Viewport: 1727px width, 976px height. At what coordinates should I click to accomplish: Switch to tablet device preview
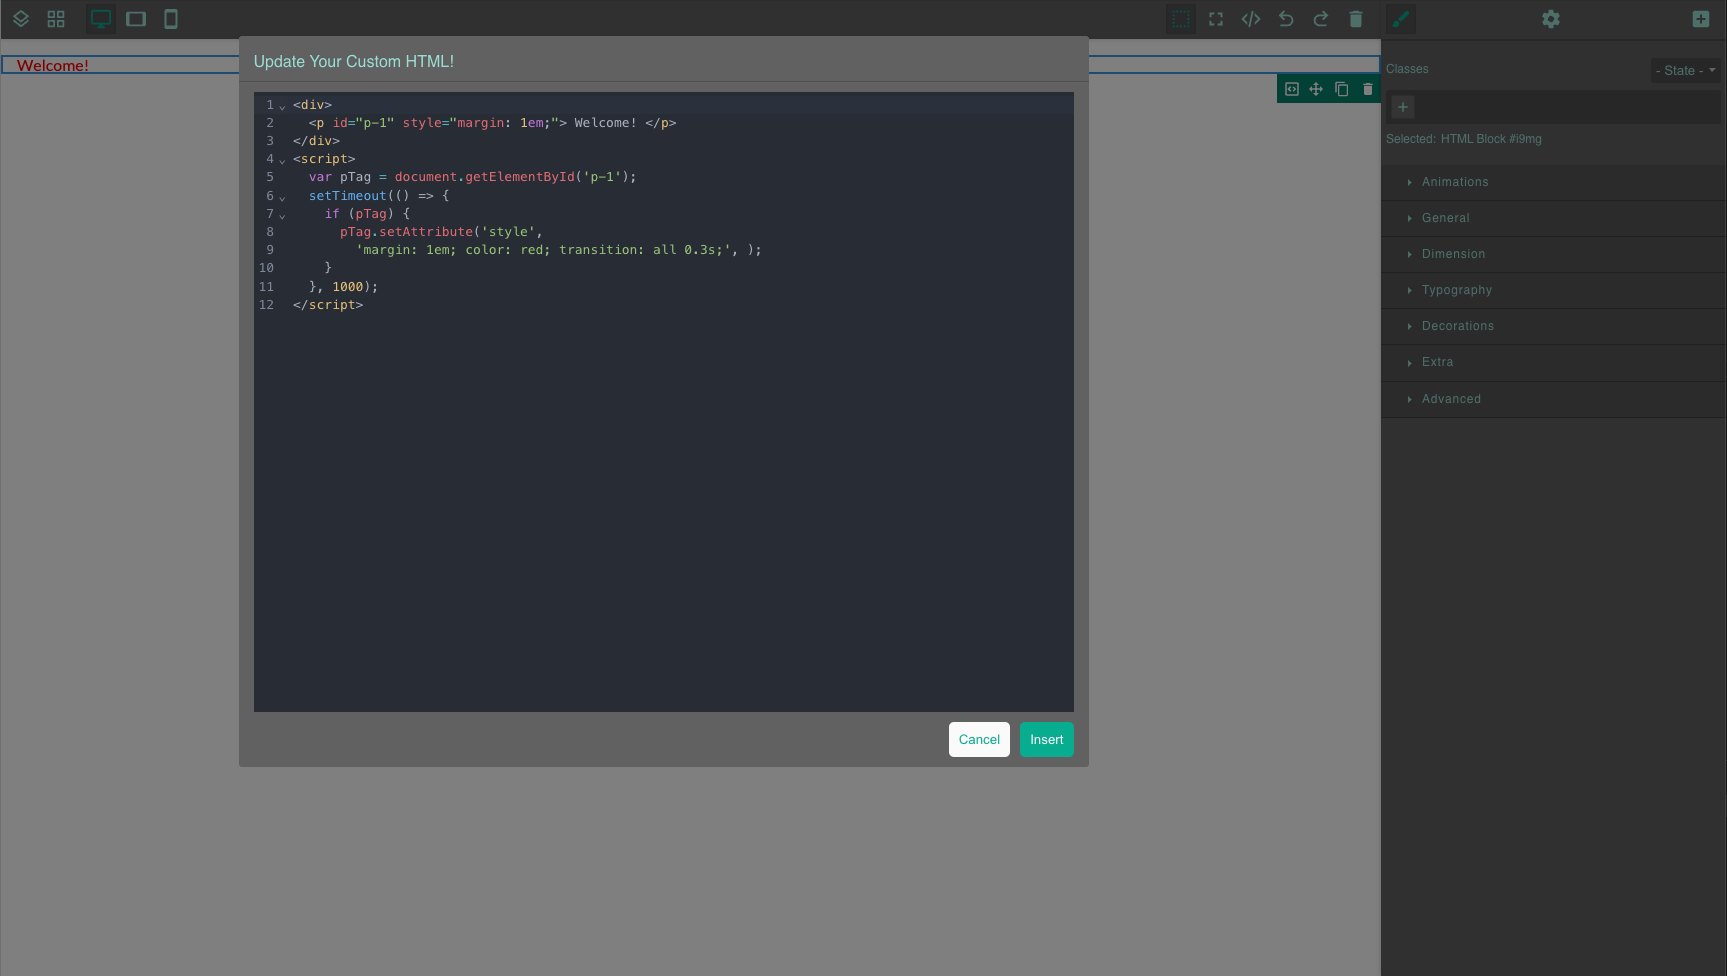pyautogui.click(x=136, y=19)
